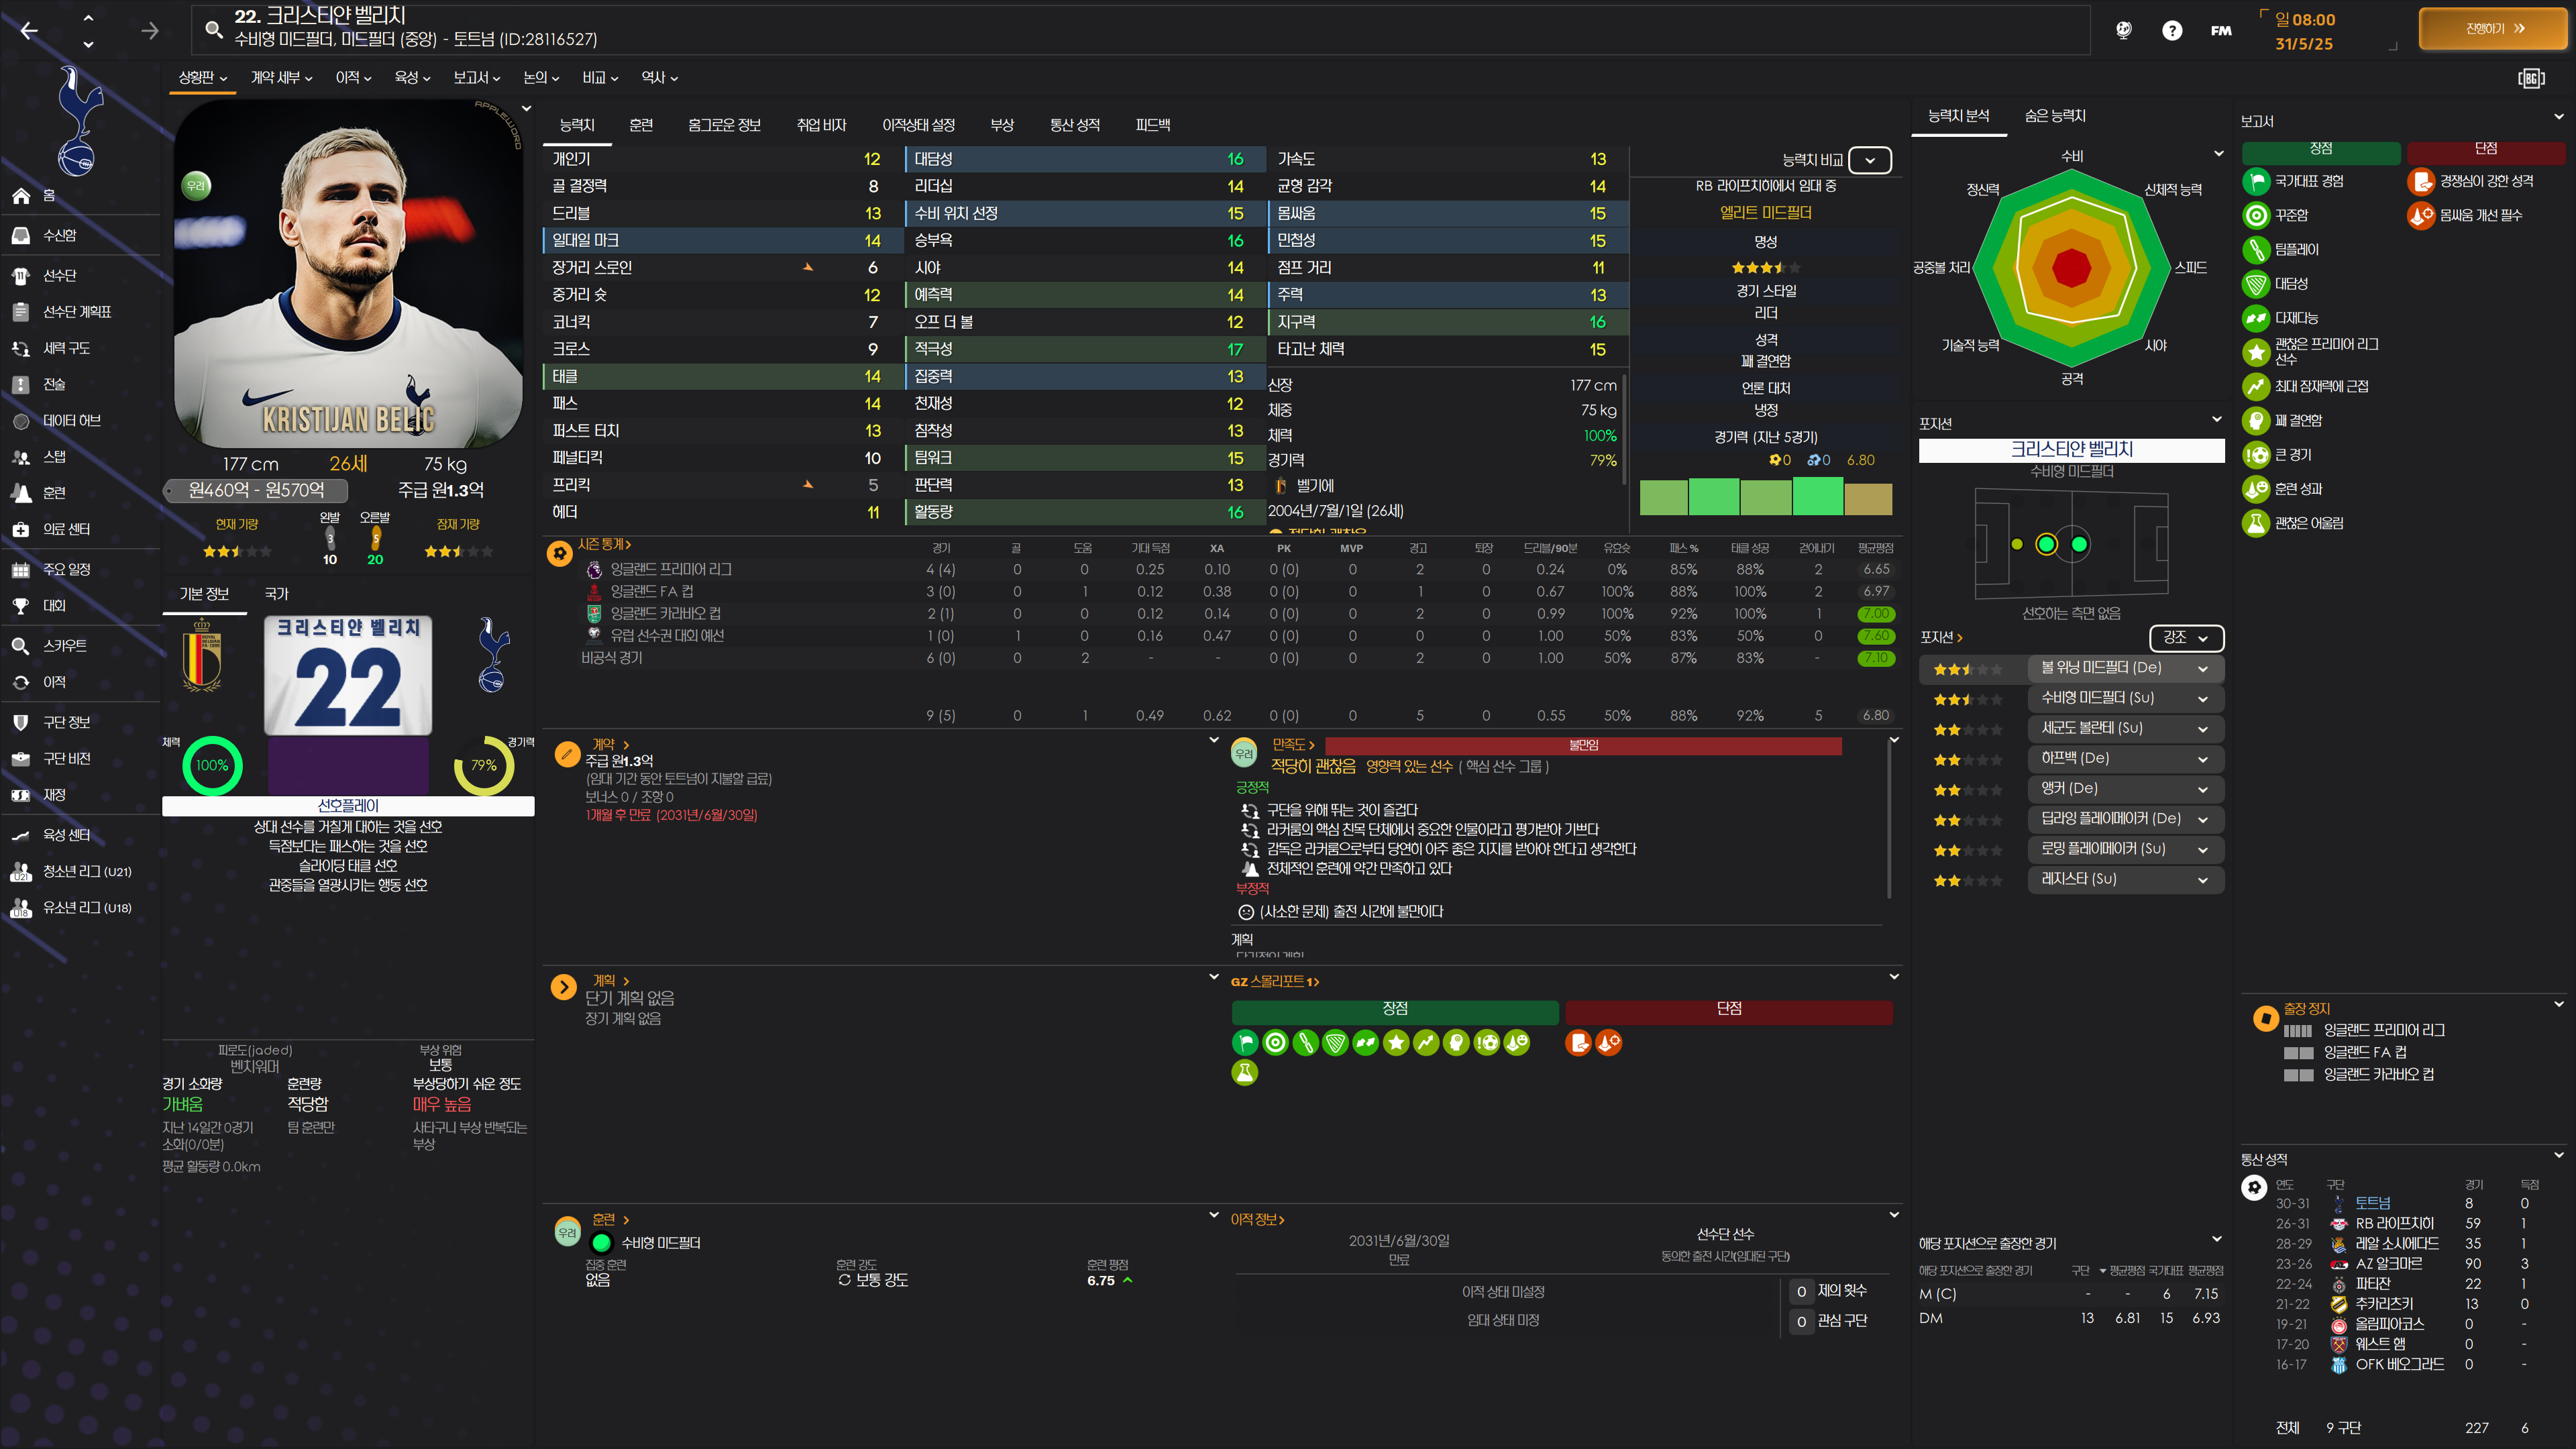Click the back arrow navigation icon
The height and width of the screenshot is (1449, 2576).
(29, 31)
